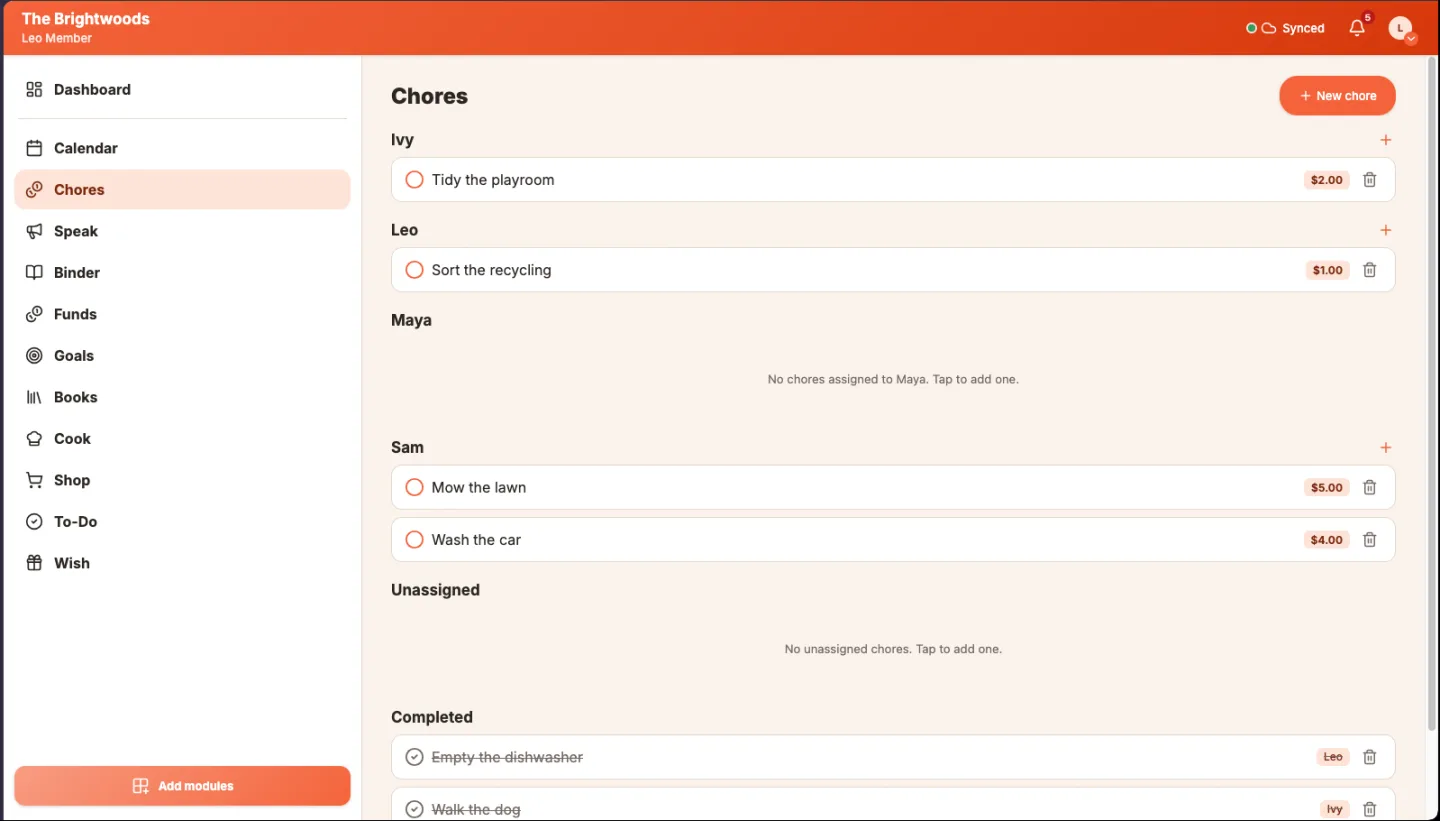Mark Tidy the playroom as complete
Screen dimensions: 1440x821
(414, 180)
